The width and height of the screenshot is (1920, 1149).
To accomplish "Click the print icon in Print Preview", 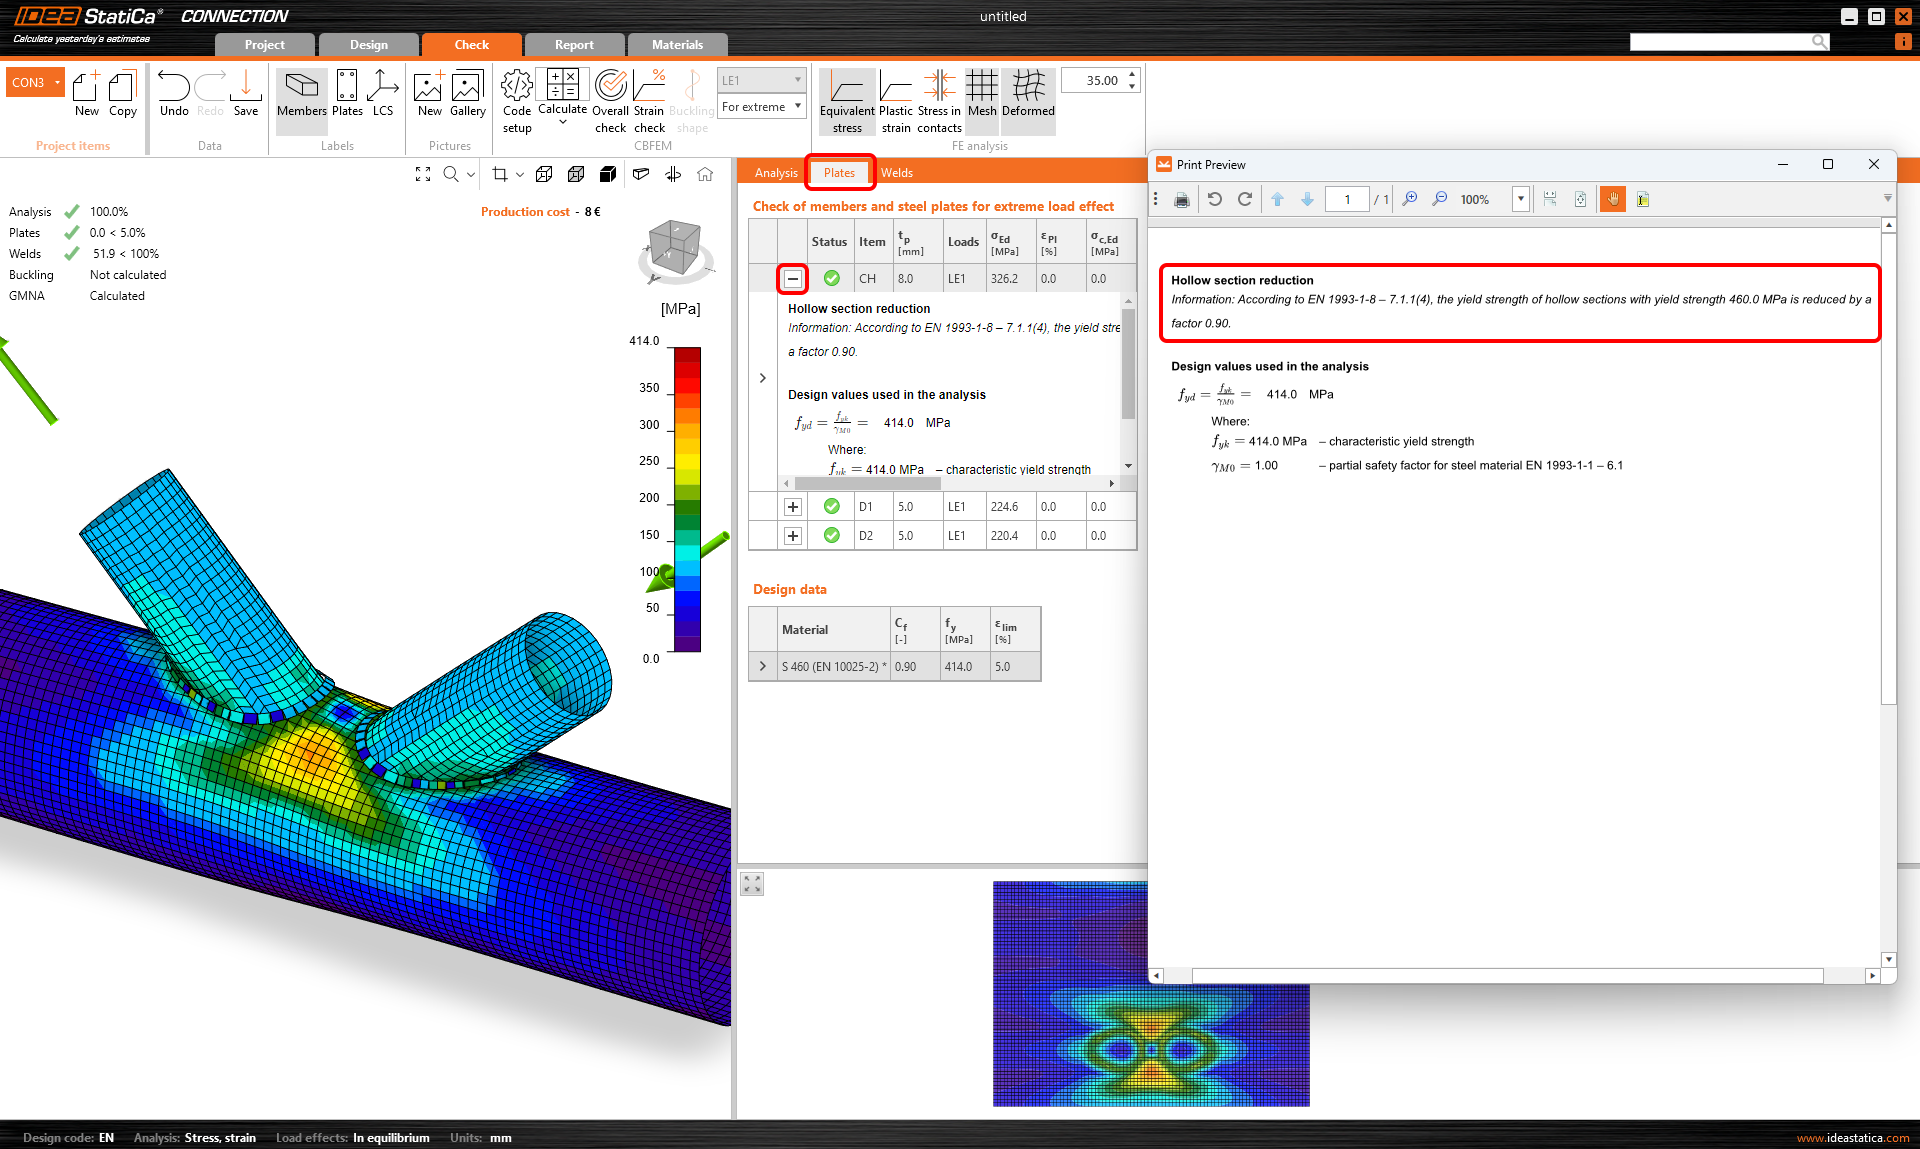I will [x=1182, y=199].
